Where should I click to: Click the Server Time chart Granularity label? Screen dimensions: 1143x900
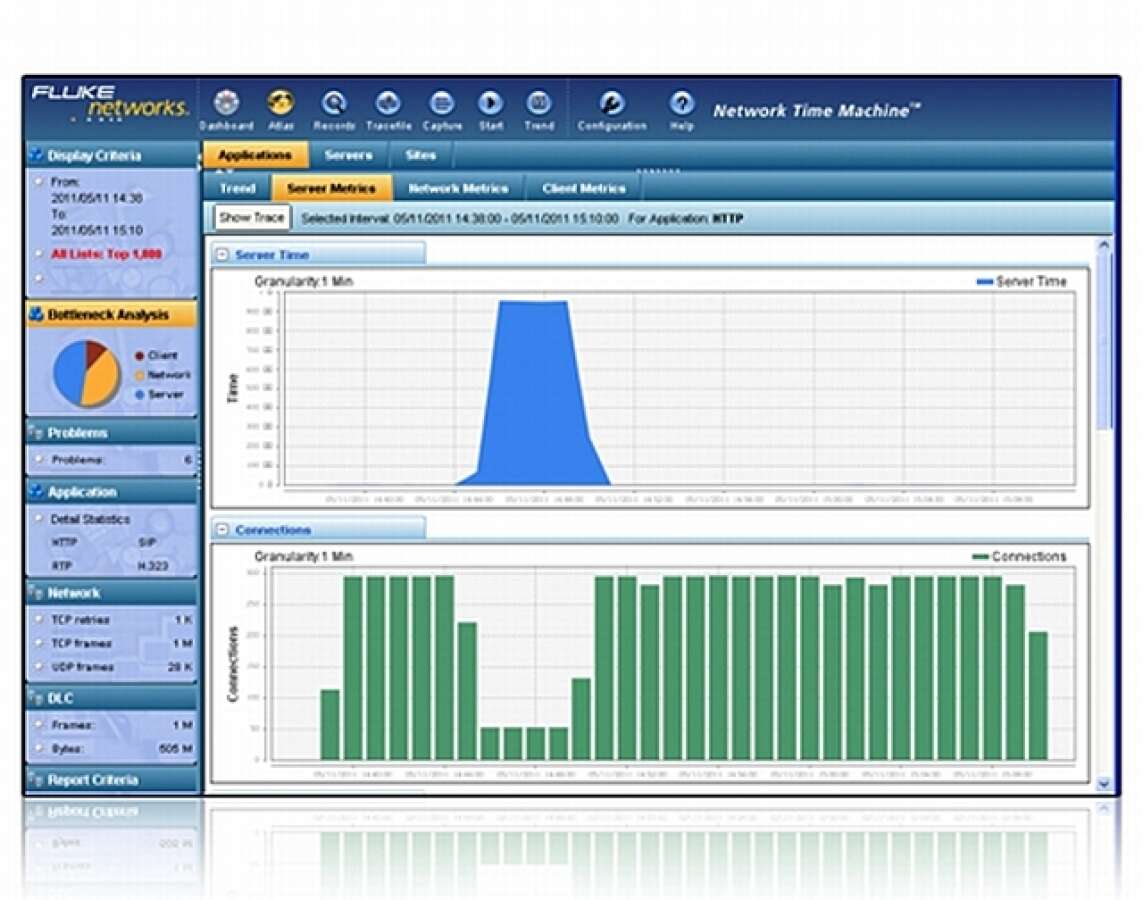pyautogui.click(x=303, y=281)
